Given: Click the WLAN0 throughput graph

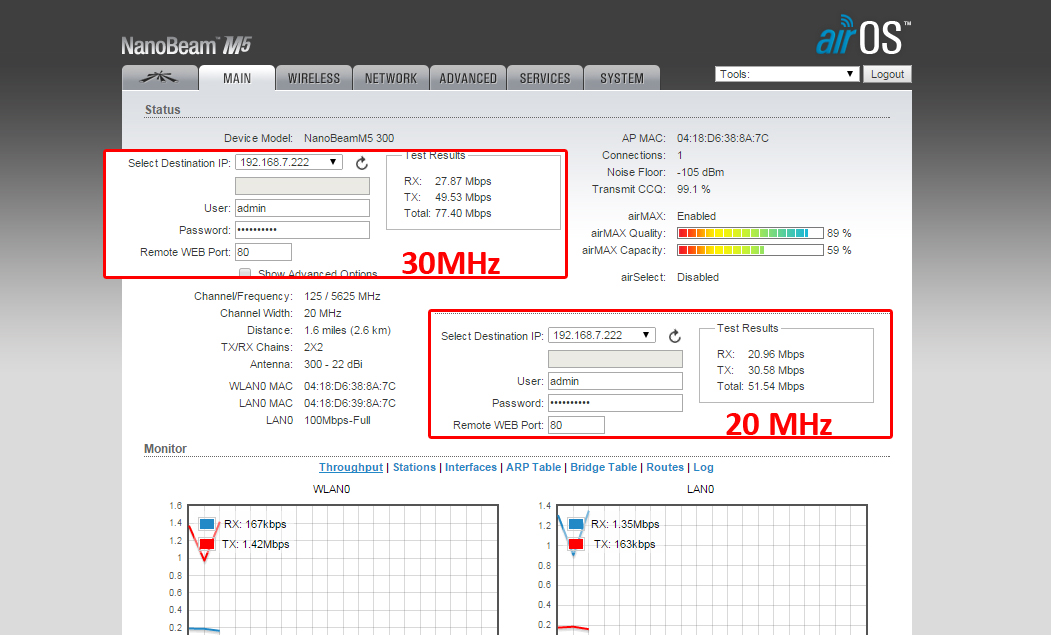Looking at the screenshot, I should click(x=343, y=569).
